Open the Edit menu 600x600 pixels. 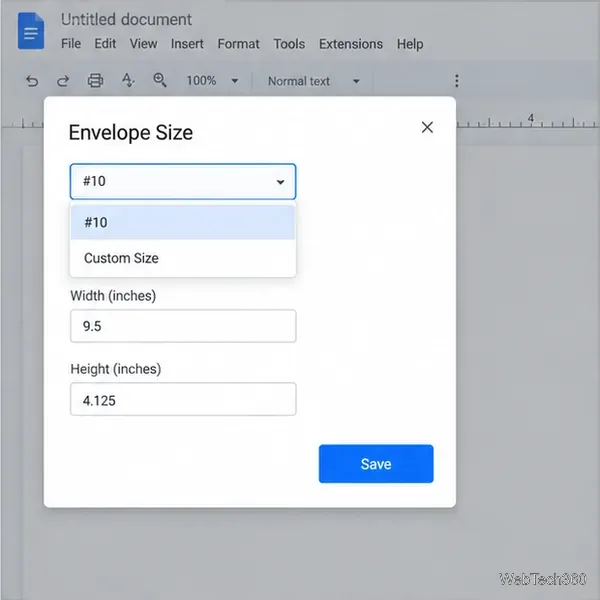(x=105, y=44)
